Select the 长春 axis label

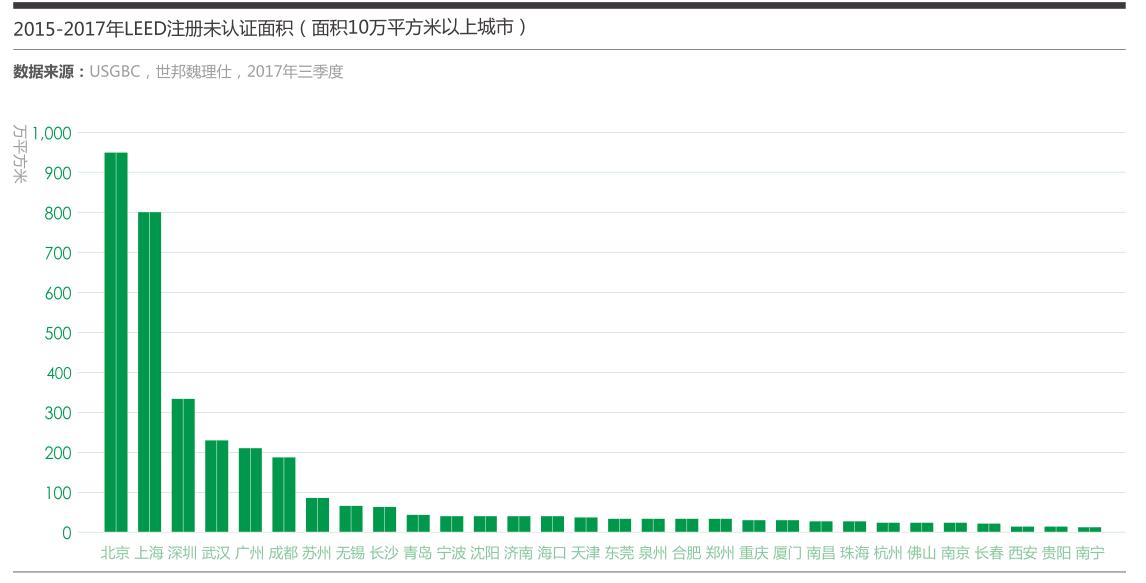[x=989, y=553]
